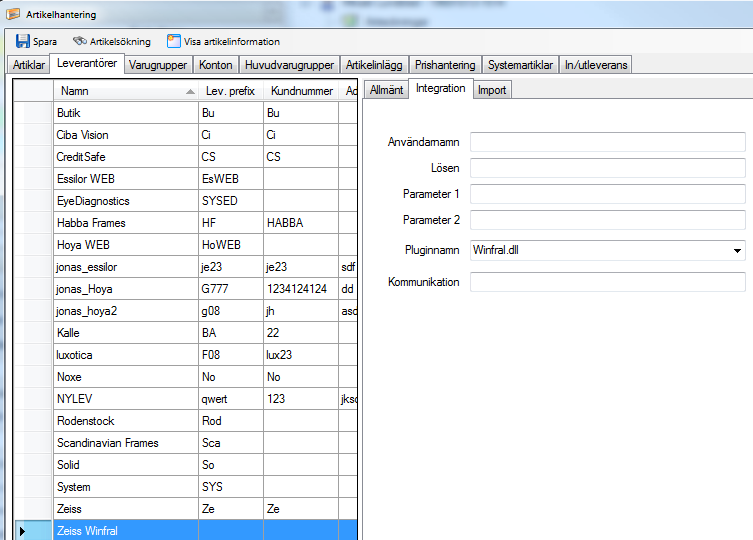Select the Ciba Vision supplier row
This screenshot has width=753, height=540.
(x=185, y=135)
